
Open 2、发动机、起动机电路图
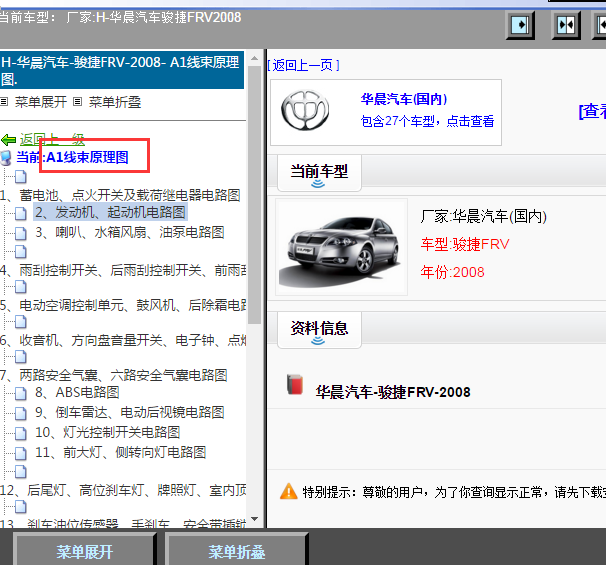pos(111,213)
